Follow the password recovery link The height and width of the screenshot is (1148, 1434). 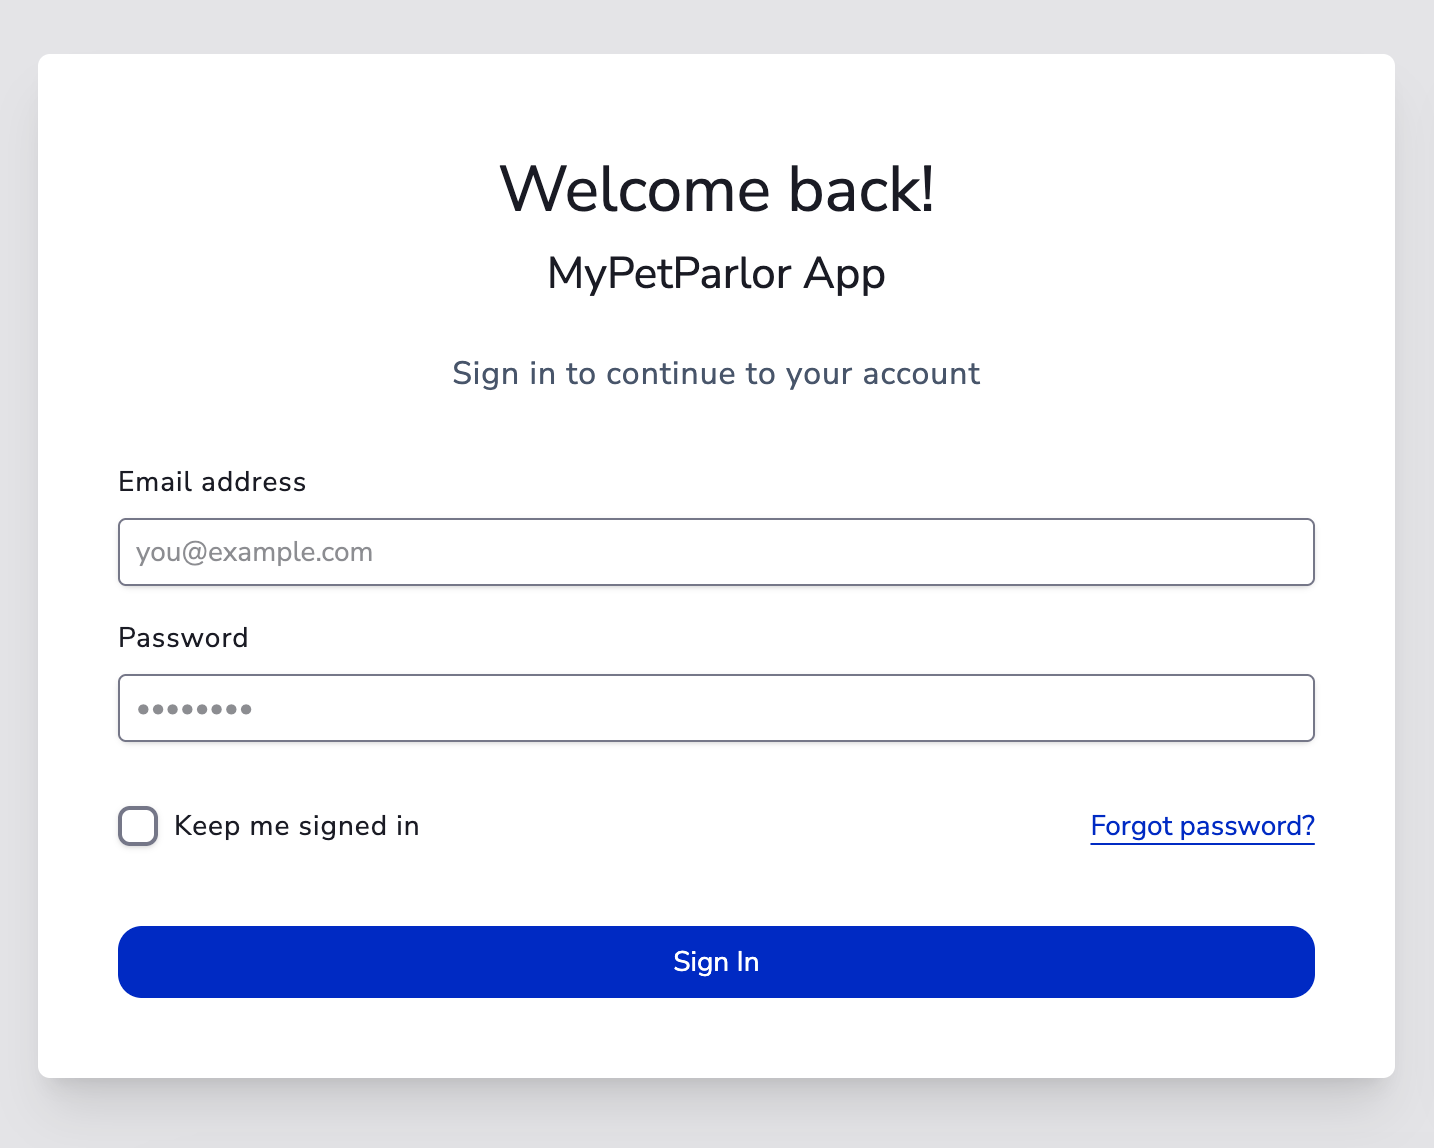[x=1202, y=826]
